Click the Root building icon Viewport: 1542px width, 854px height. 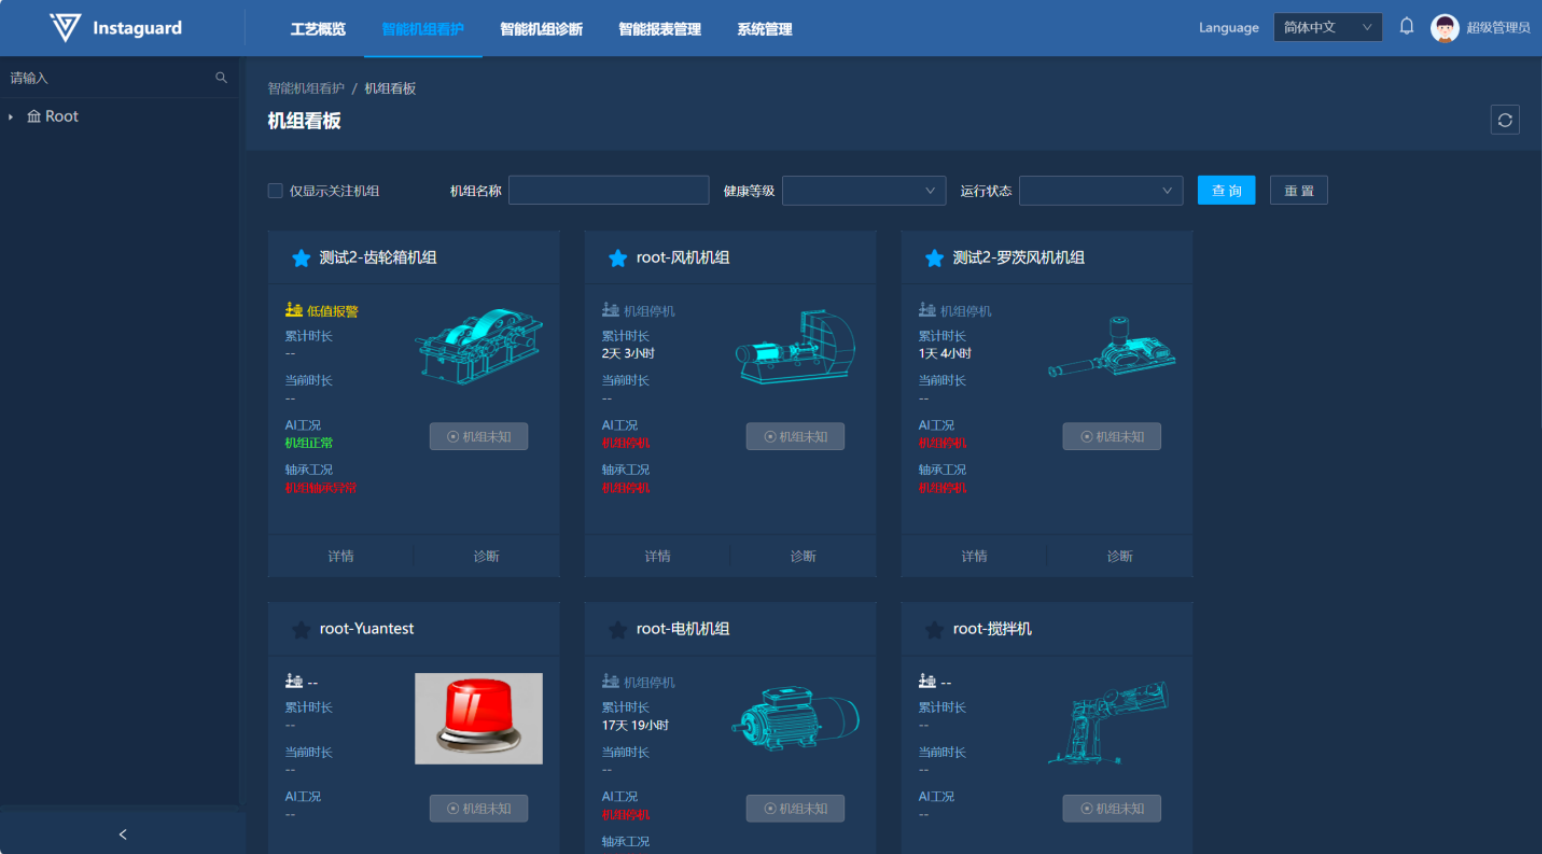pyautogui.click(x=34, y=116)
